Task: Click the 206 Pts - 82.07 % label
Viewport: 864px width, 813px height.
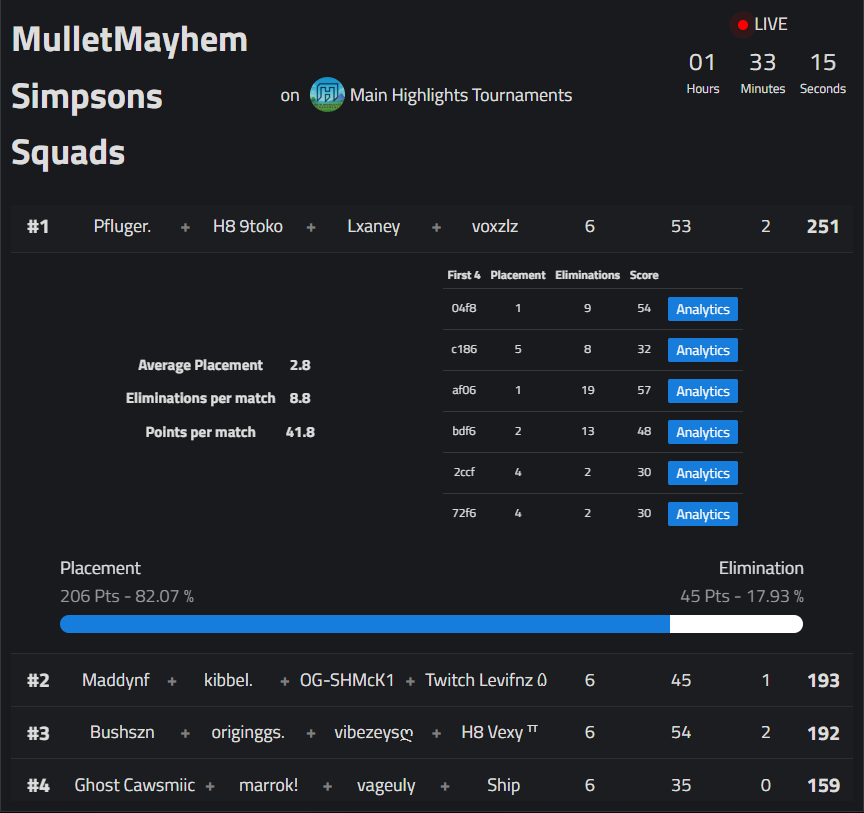Action: tap(127, 596)
